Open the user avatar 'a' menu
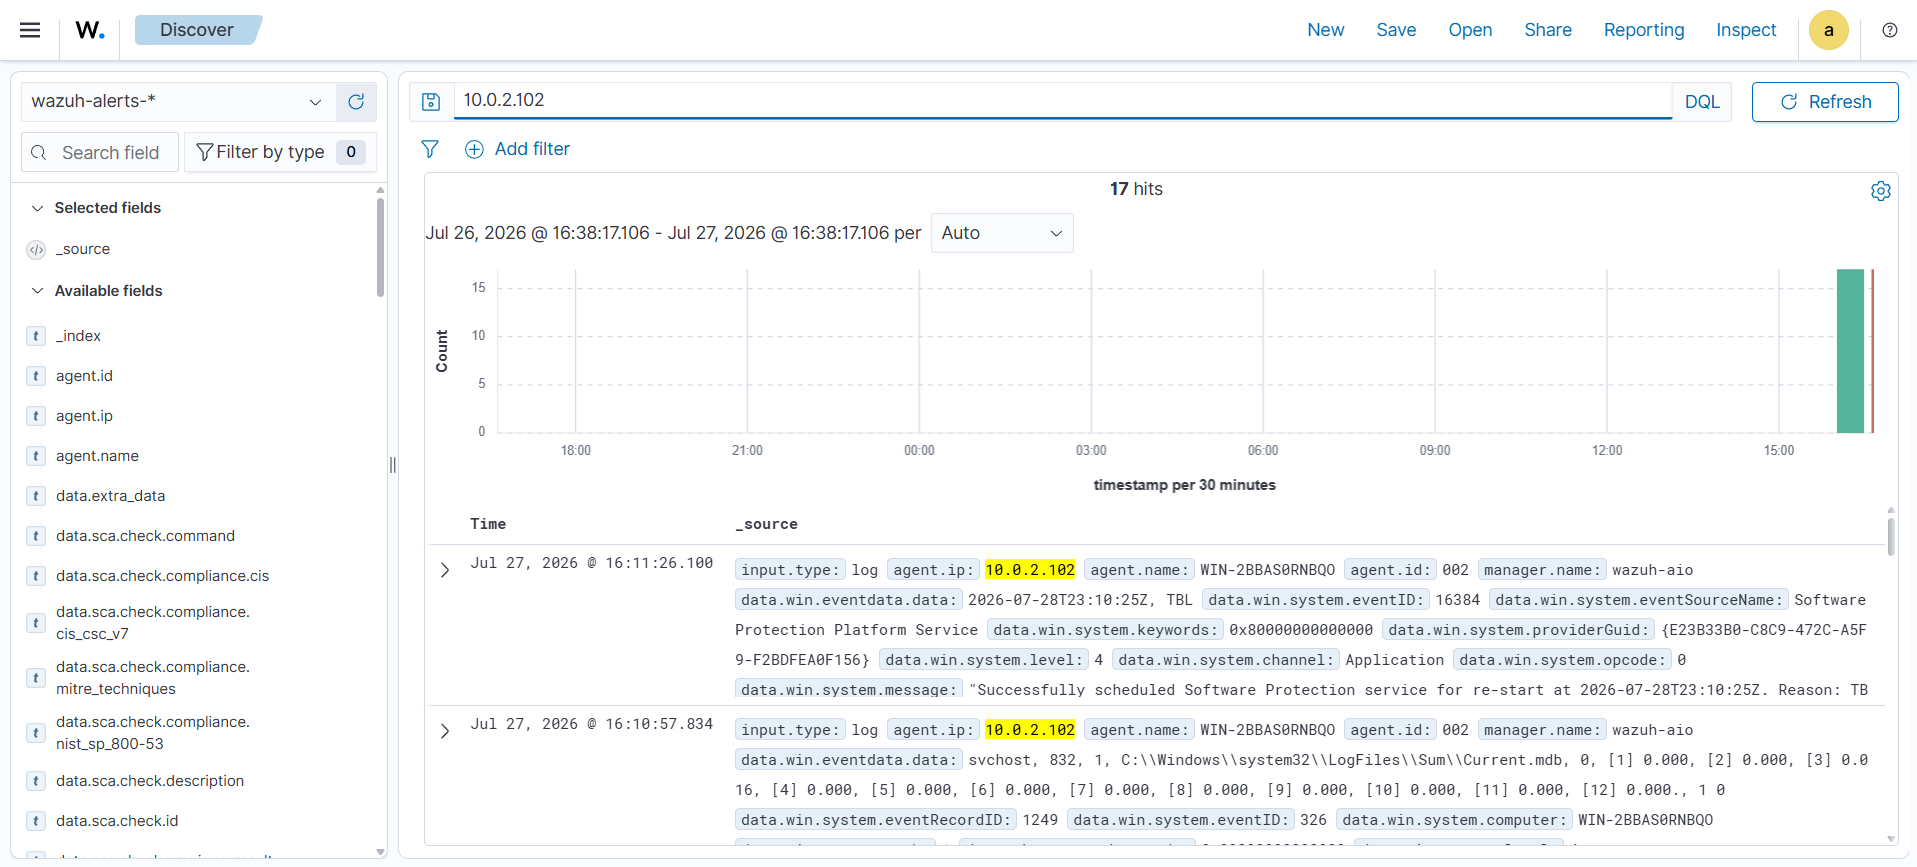 pos(1828,30)
